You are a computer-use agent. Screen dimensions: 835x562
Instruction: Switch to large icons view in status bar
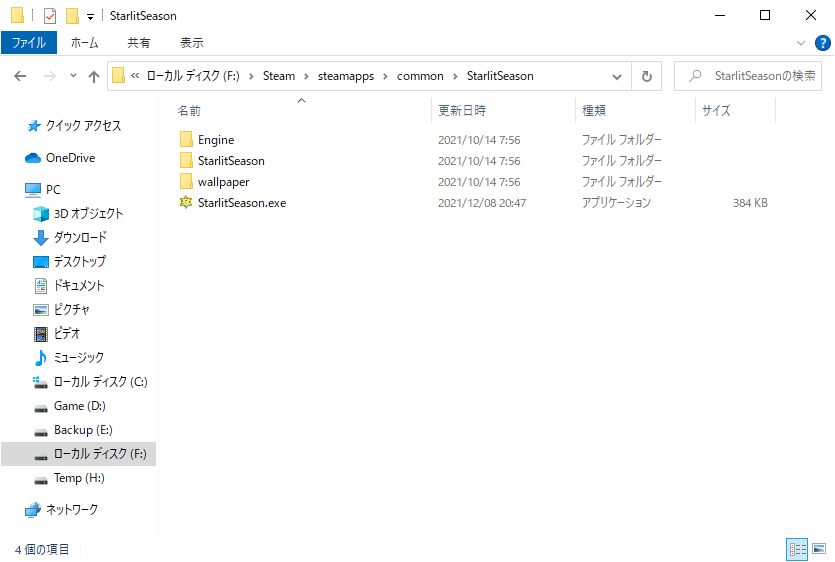(819, 549)
